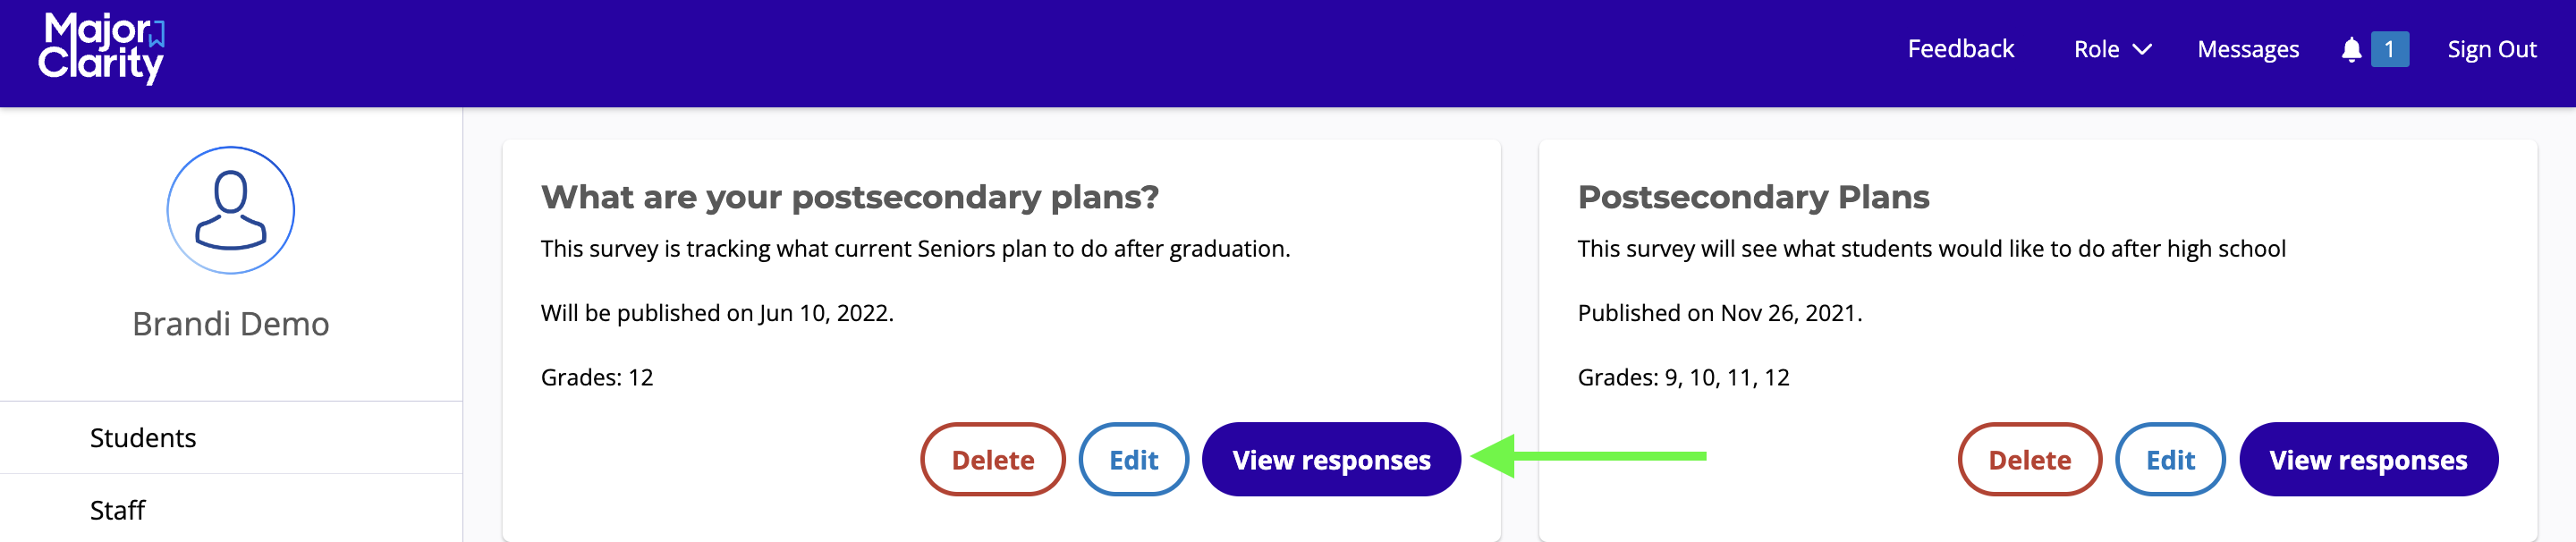The height and width of the screenshot is (542, 2576).
Task: Click the notification bell icon
Action: coord(2351,49)
